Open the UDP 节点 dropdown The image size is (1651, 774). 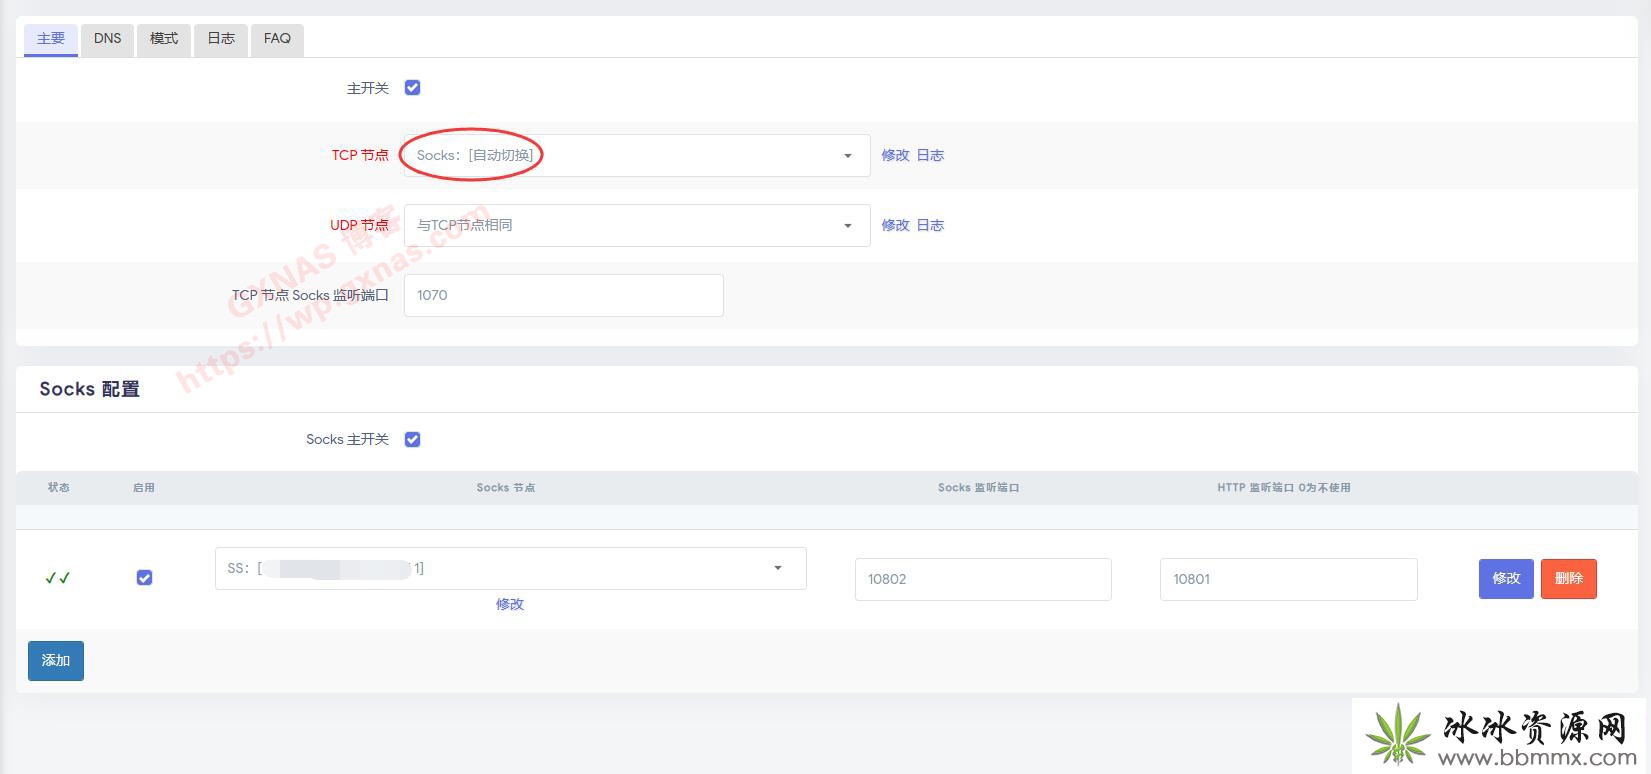click(x=636, y=226)
